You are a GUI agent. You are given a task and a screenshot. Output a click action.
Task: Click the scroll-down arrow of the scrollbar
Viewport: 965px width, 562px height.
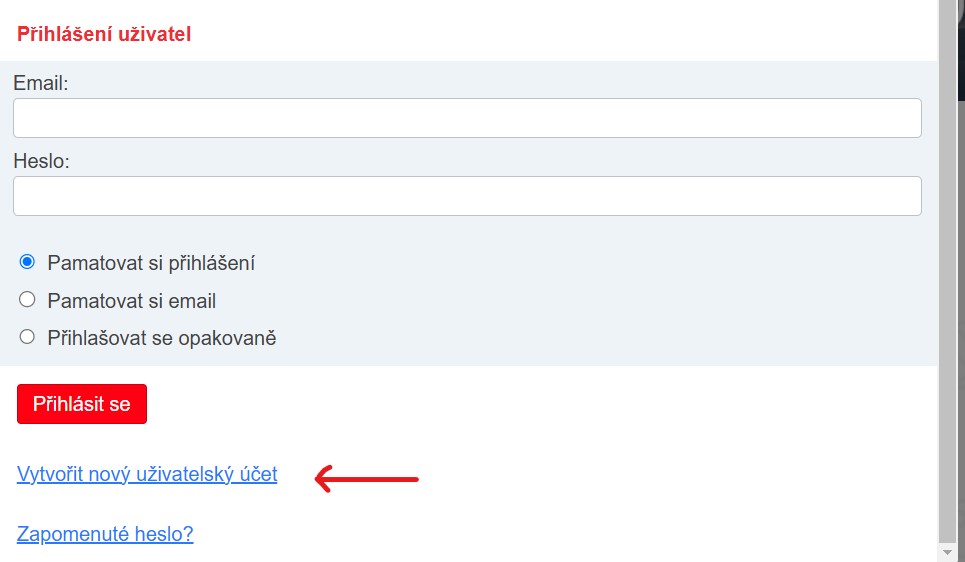point(949,552)
